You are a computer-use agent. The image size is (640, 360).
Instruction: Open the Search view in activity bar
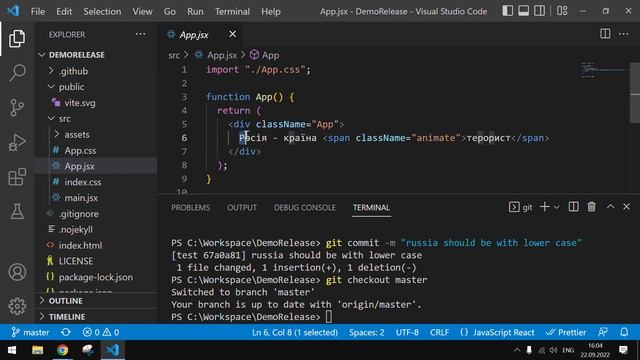pyautogui.click(x=17, y=73)
